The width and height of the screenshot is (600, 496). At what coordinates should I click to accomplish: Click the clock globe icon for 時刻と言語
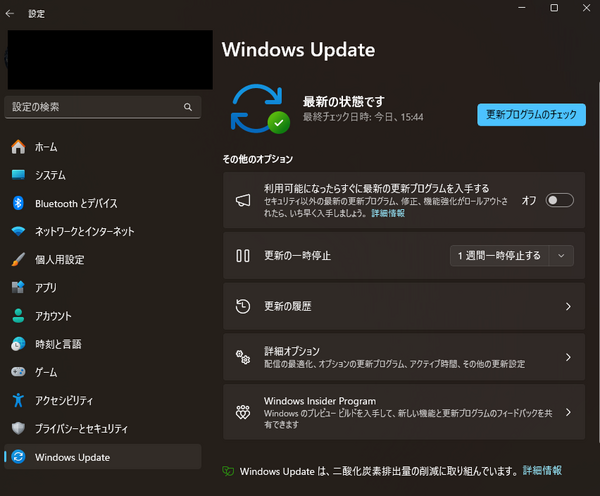[18, 344]
